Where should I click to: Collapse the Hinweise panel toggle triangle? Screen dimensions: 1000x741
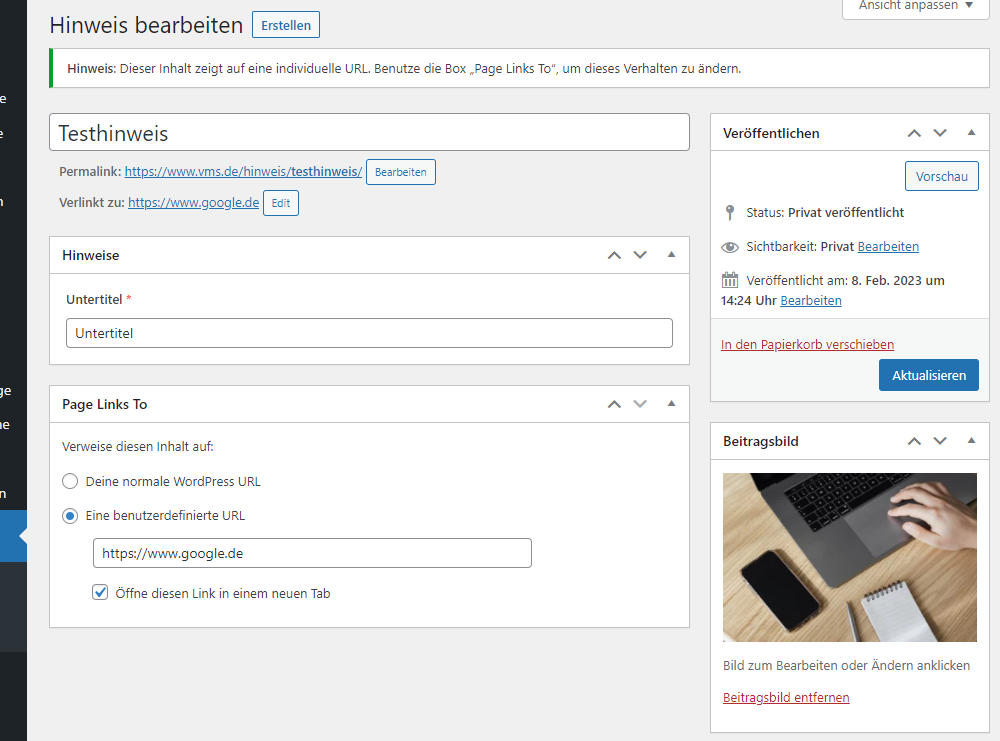[x=671, y=255]
